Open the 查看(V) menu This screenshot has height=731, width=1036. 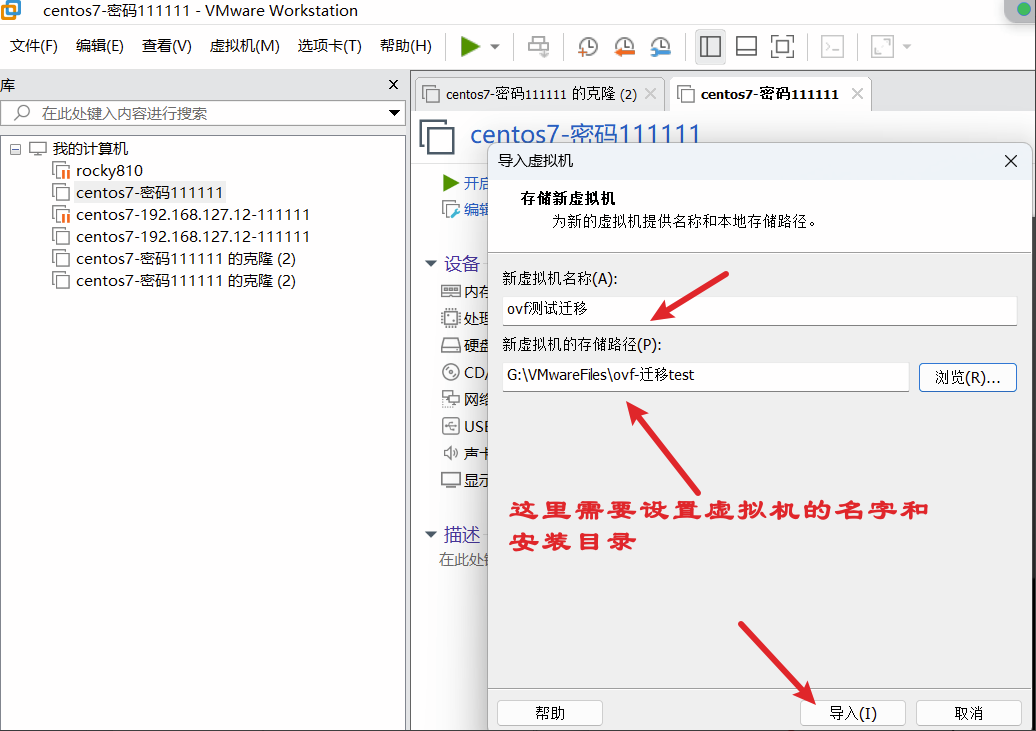point(166,46)
